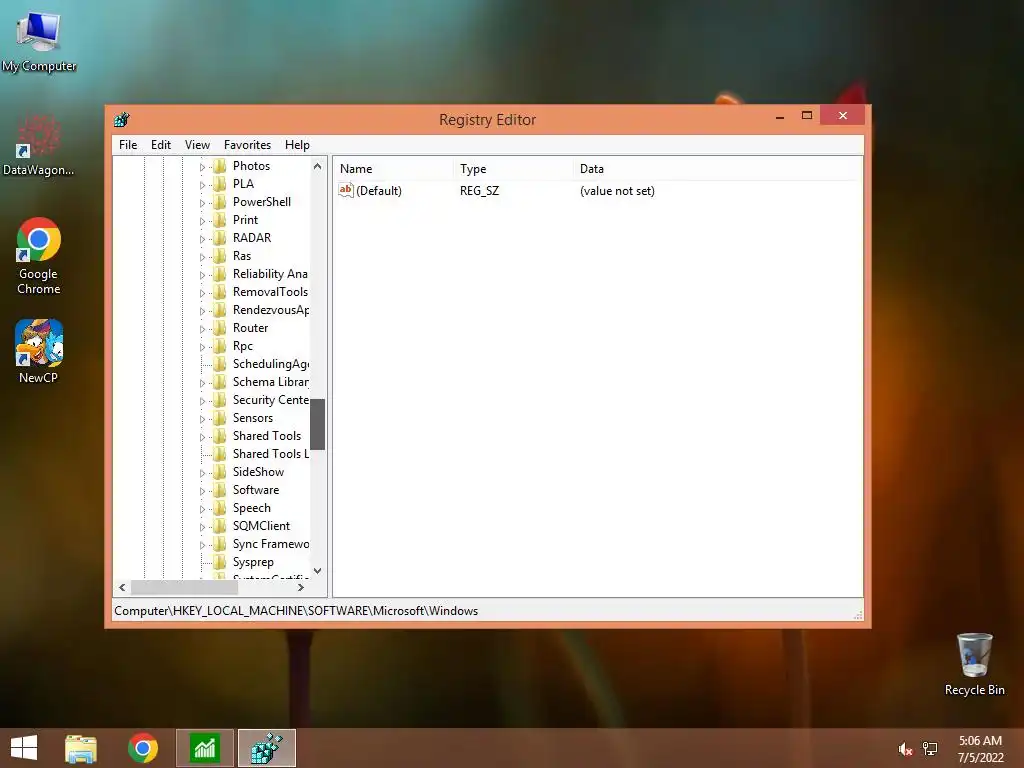Viewport: 1024px width, 768px height.
Task: Click the network tray icon
Action: coord(930,749)
